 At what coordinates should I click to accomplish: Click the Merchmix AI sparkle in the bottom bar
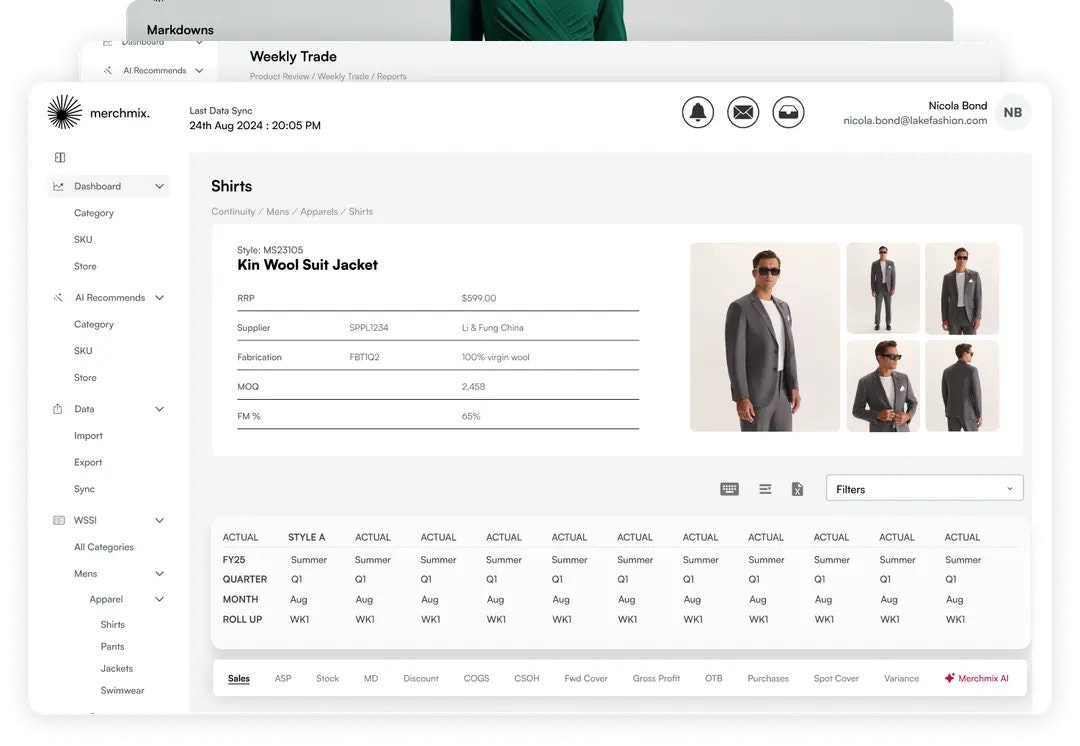click(949, 678)
